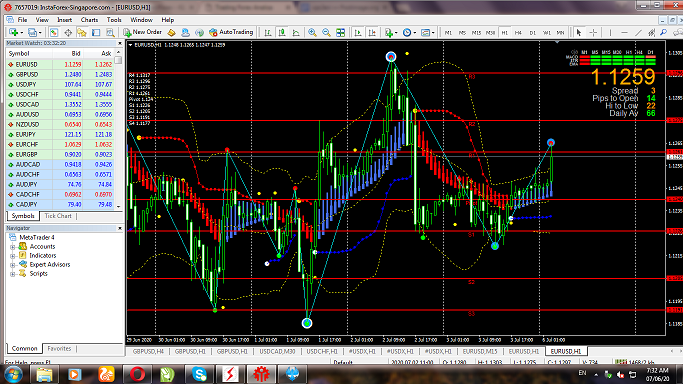Open Templates dropdown arrow
683x384 pixels.
(x=433, y=33)
